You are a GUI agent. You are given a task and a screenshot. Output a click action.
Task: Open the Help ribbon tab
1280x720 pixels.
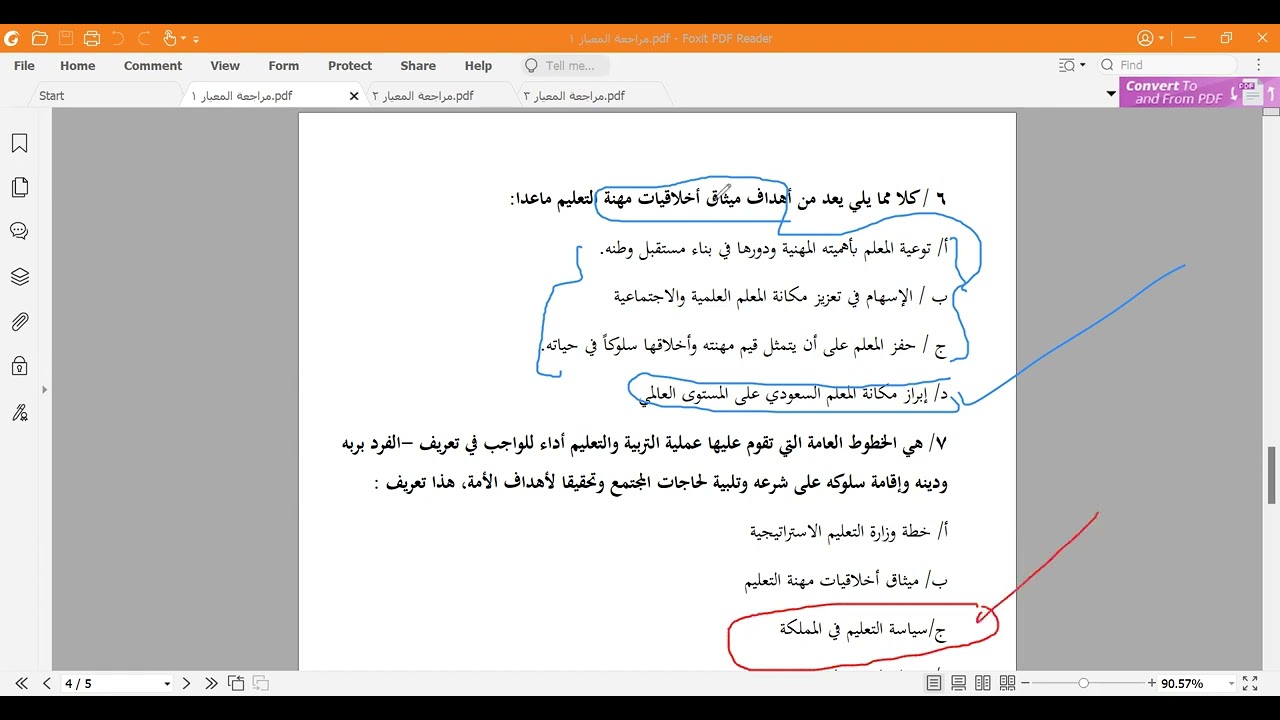(478, 66)
